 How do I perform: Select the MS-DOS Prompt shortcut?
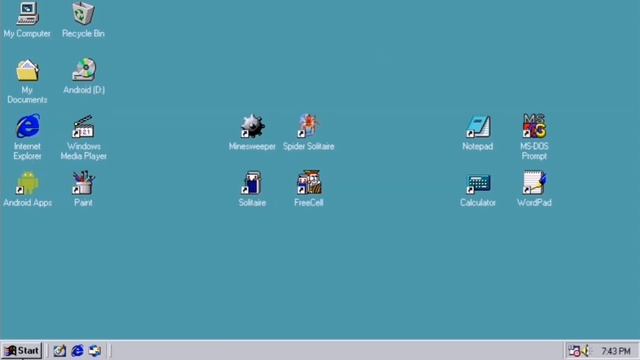click(x=534, y=126)
